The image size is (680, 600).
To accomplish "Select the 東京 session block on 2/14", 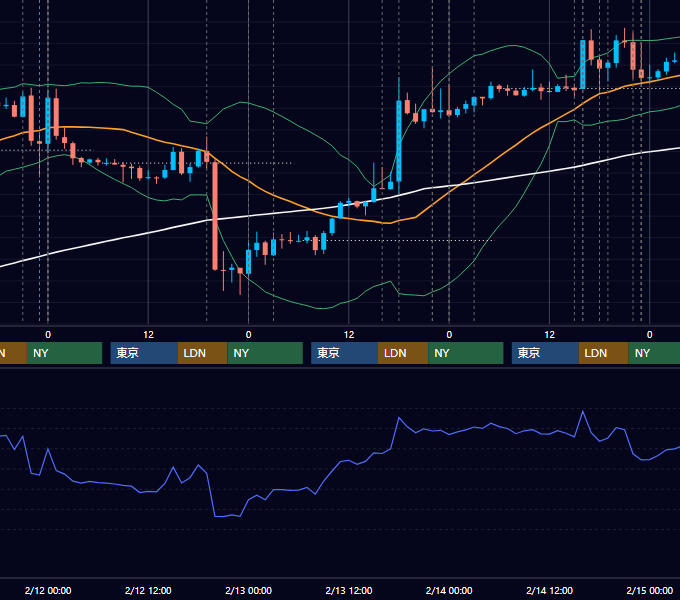I will pos(545,353).
